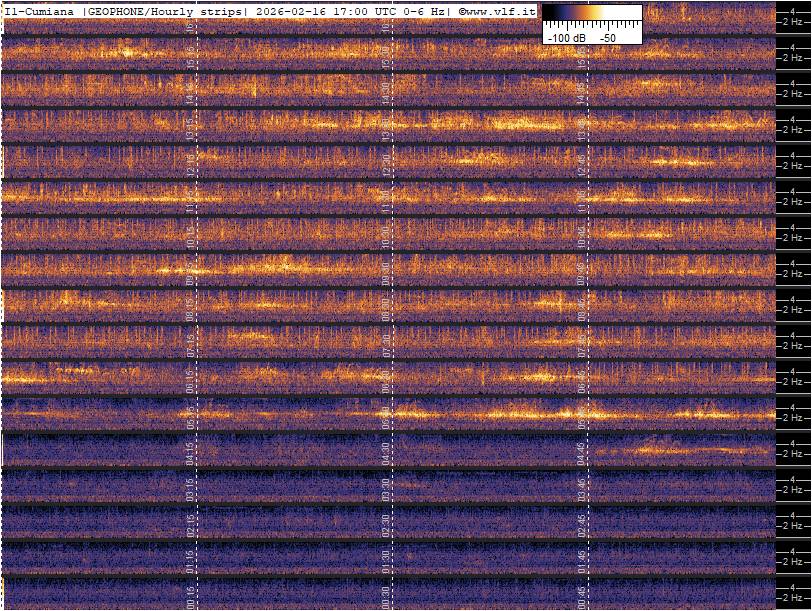812x611 pixels.
Task: Click the 01:30 time marker
Action: pyautogui.click(x=385, y=559)
